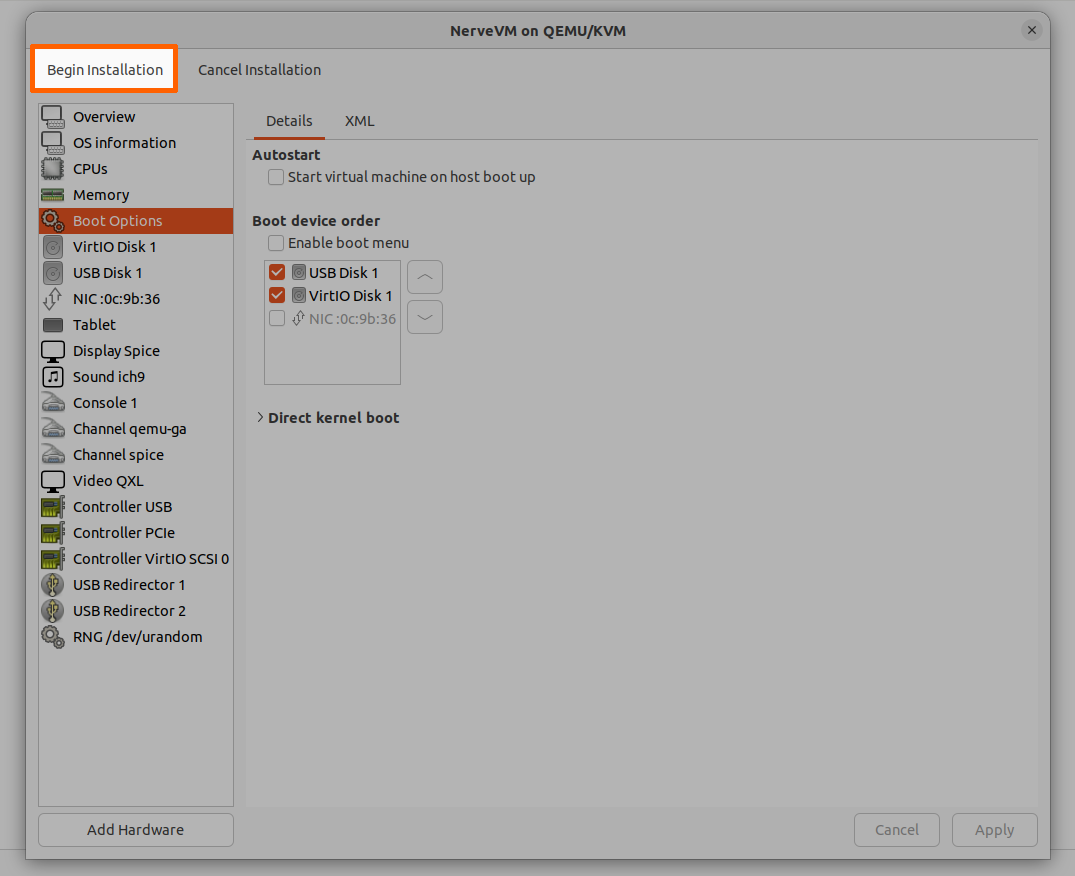Viewport: 1075px width, 876px height.
Task: Switch to the XML tab
Action: coord(359,121)
